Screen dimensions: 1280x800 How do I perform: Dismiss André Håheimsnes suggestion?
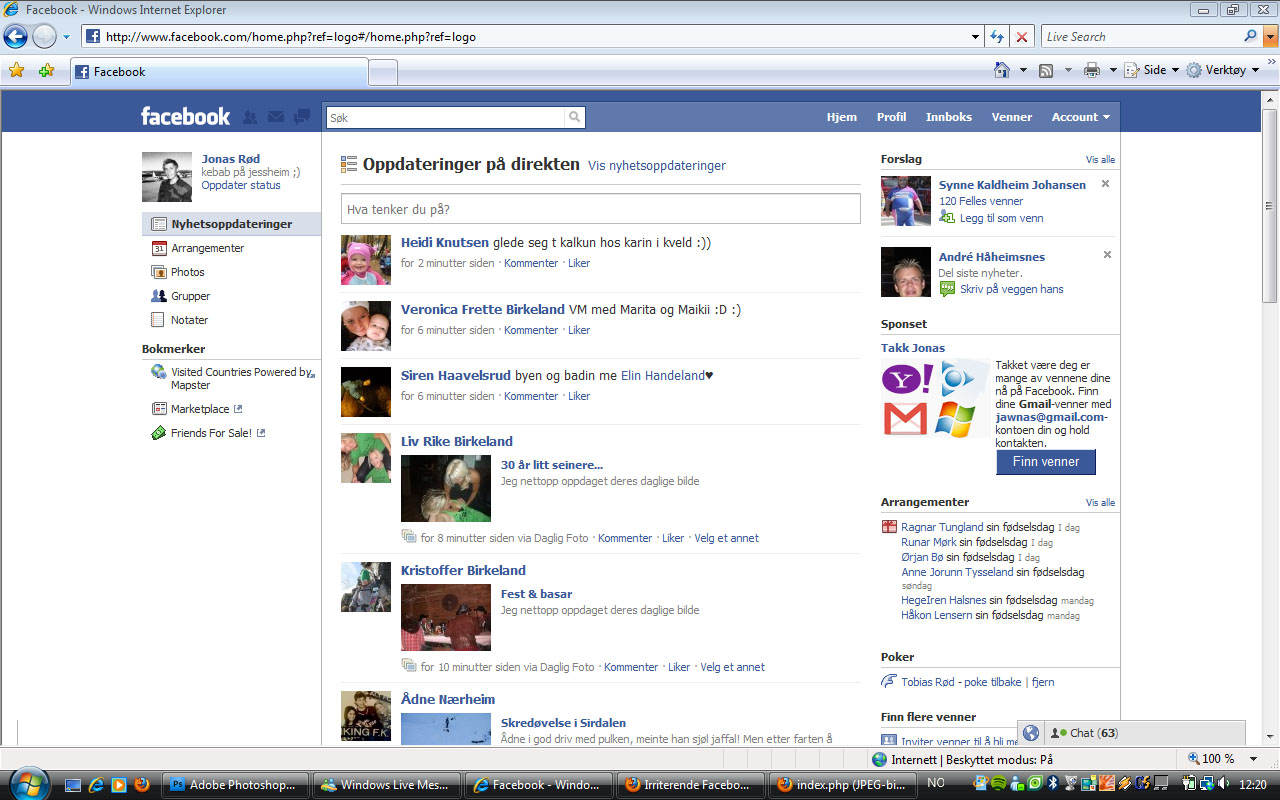tap(1107, 255)
